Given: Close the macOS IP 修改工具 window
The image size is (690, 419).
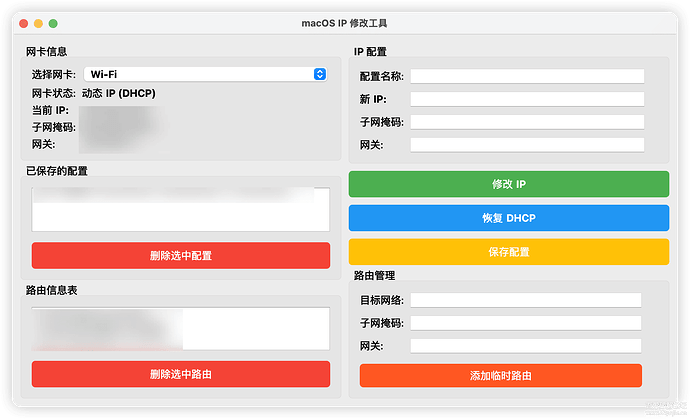Looking at the screenshot, I should (24, 23).
